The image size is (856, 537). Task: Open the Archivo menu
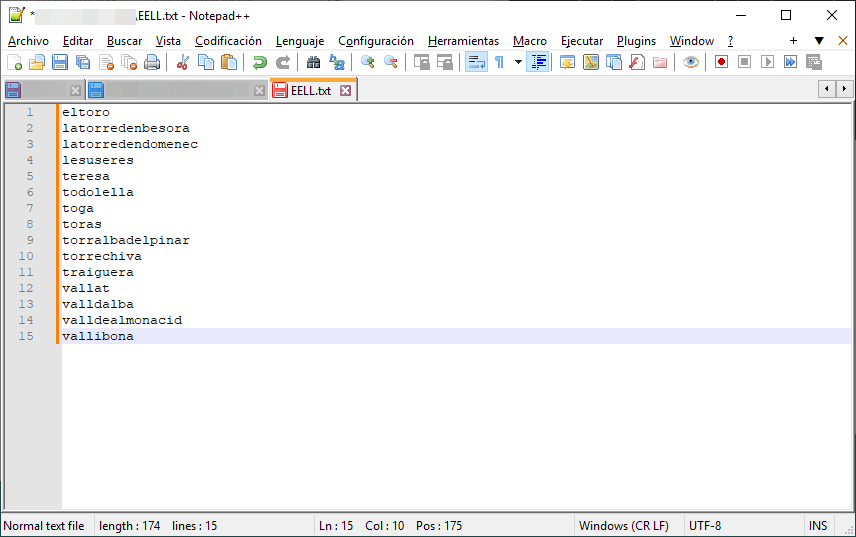[x=28, y=41]
